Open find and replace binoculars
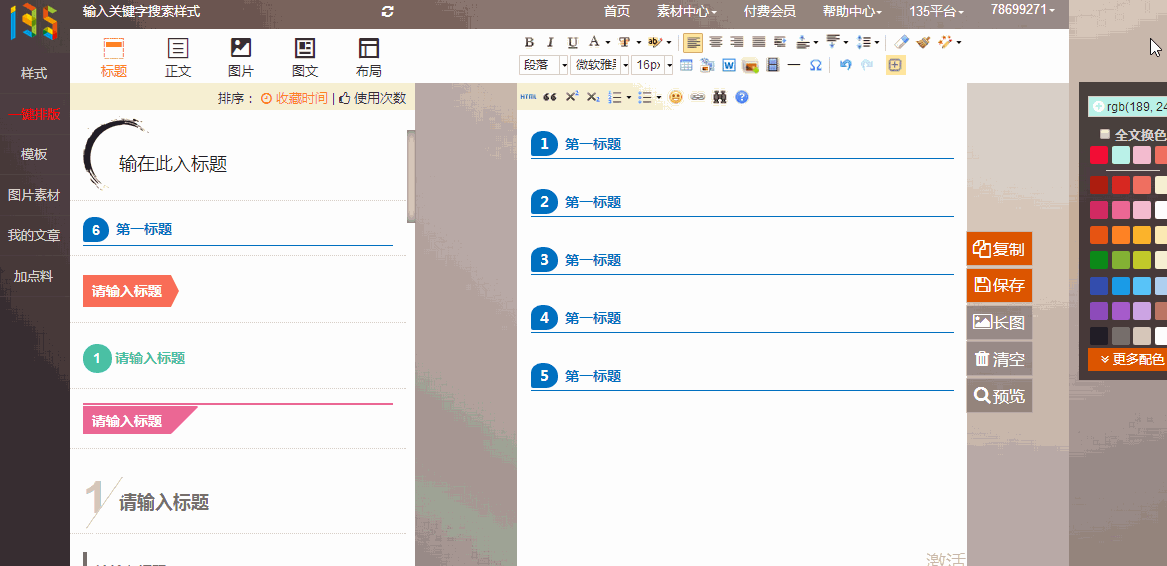Image resolution: width=1167 pixels, height=566 pixels. (x=719, y=97)
